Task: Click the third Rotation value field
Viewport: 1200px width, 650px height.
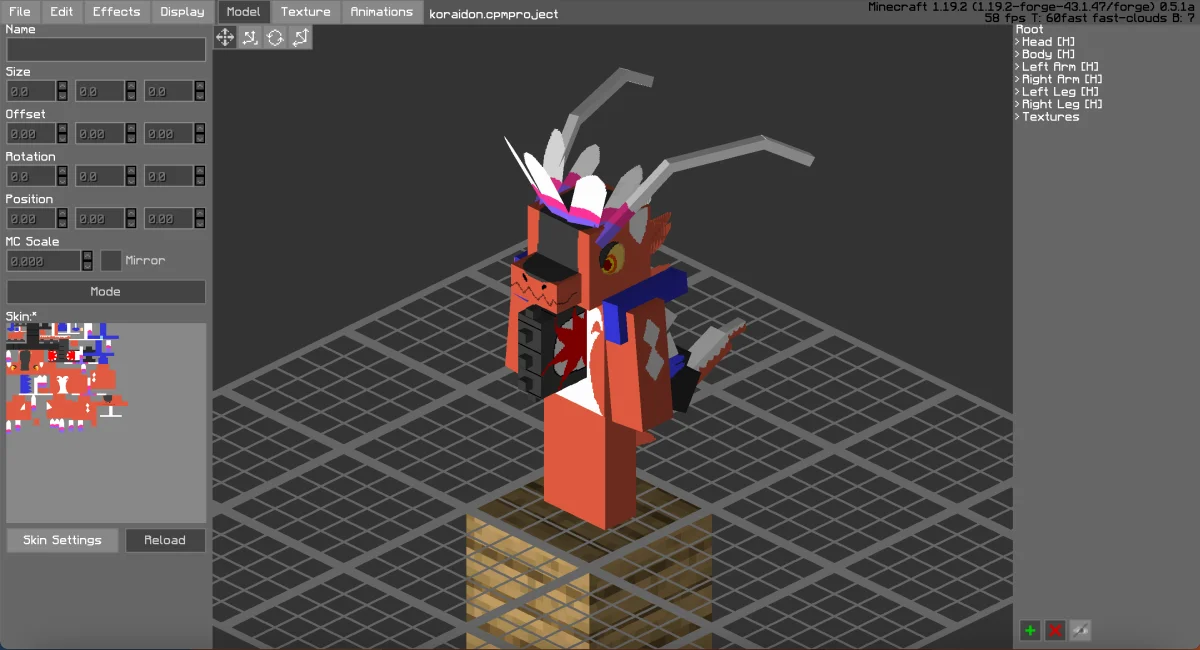Action: [169, 176]
